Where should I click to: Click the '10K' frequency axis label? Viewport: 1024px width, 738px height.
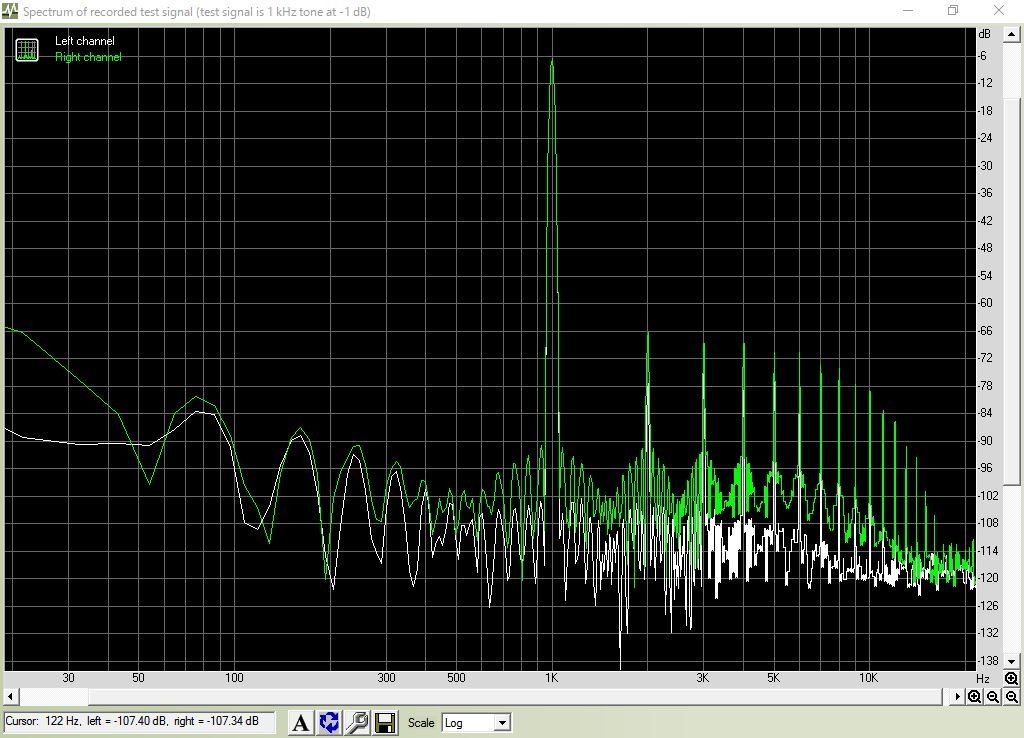(x=868, y=678)
